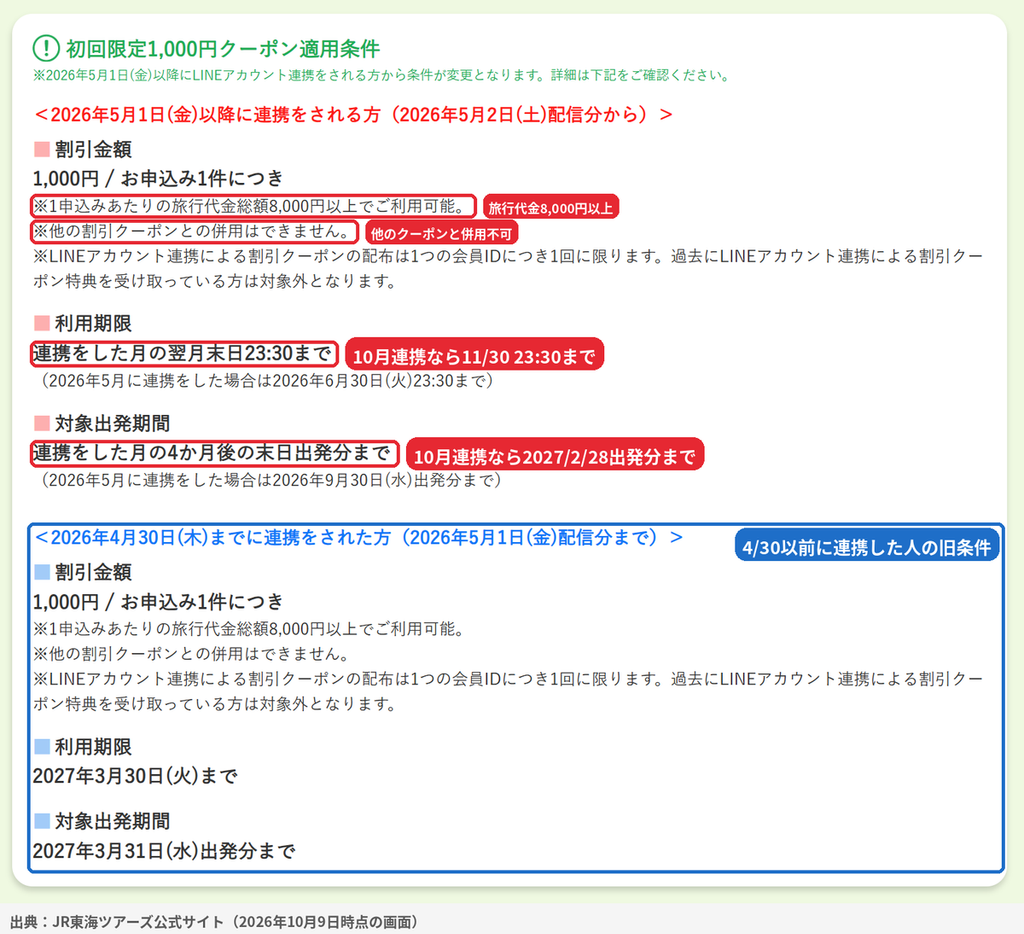The image size is (1024, 934).
Task: Click example 2026年6月30日(火)23:30まで
Action: pyautogui.click(x=267, y=381)
